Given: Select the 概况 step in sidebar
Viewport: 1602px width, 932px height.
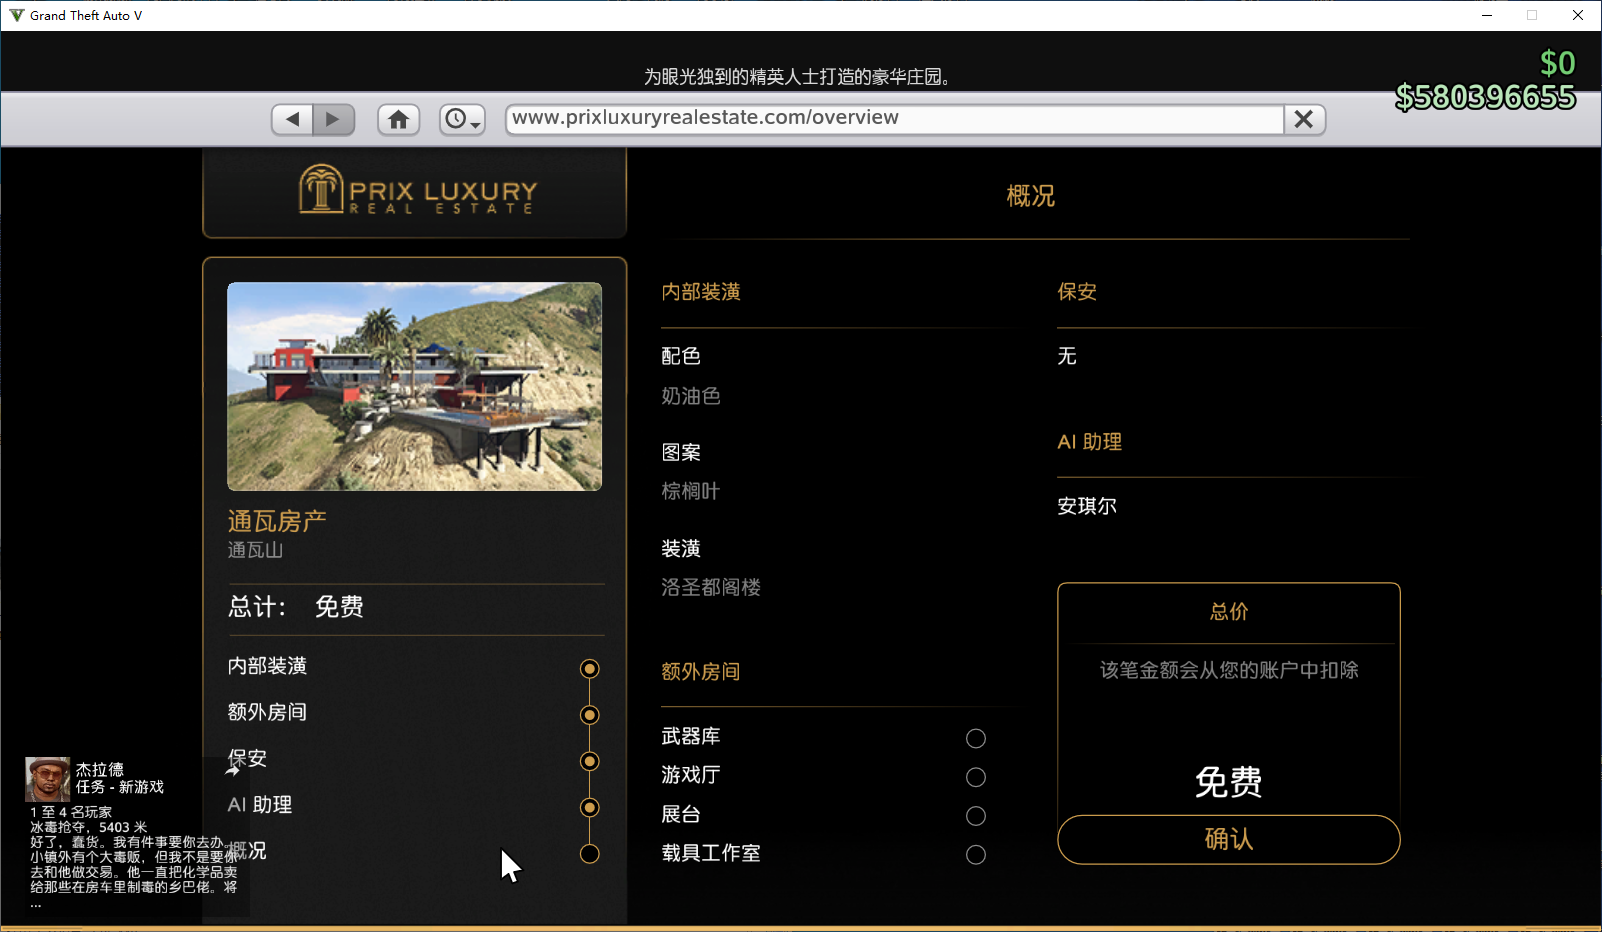Looking at the screenshot, I should (x=247, y=851).
